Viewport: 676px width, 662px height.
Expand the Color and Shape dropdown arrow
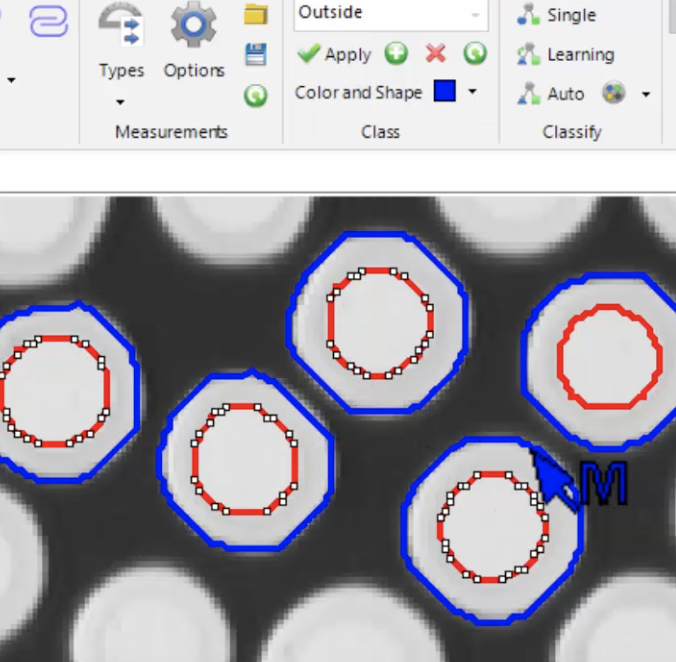tap(473, 91)
